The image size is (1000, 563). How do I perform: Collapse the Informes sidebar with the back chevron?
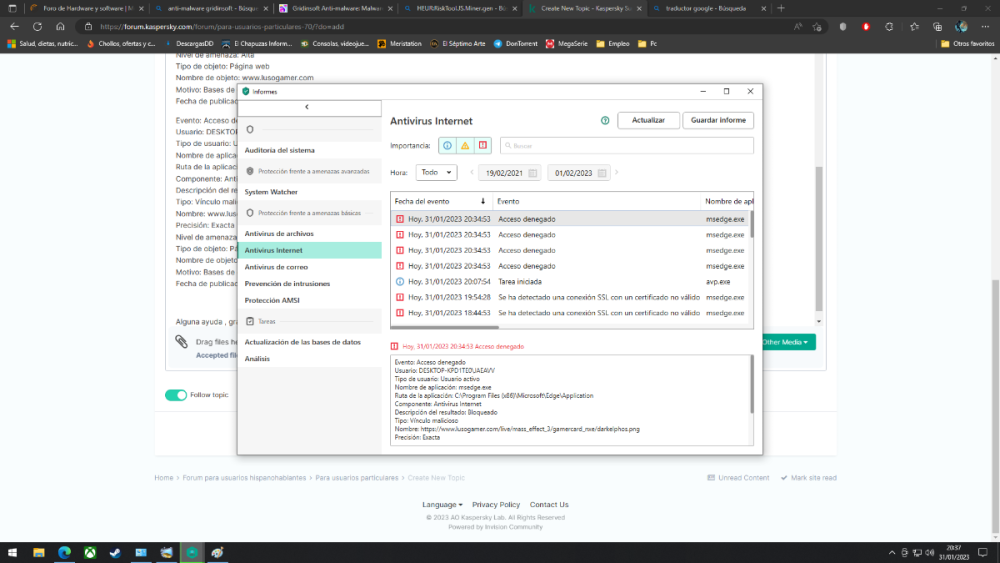(307, 107)
